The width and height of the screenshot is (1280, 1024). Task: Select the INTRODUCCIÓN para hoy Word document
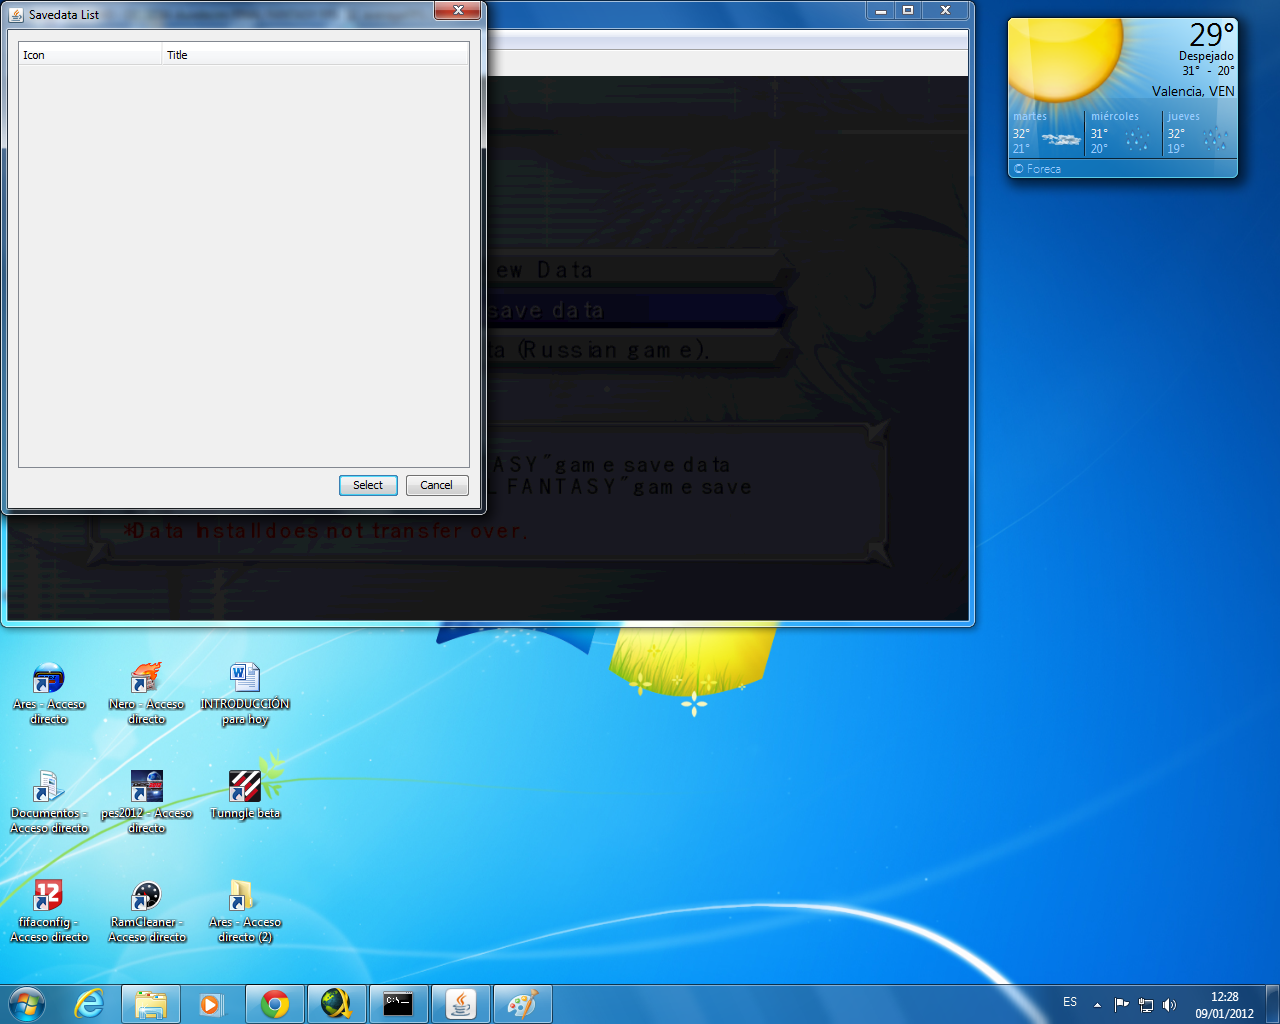click(x=245, y=694)
